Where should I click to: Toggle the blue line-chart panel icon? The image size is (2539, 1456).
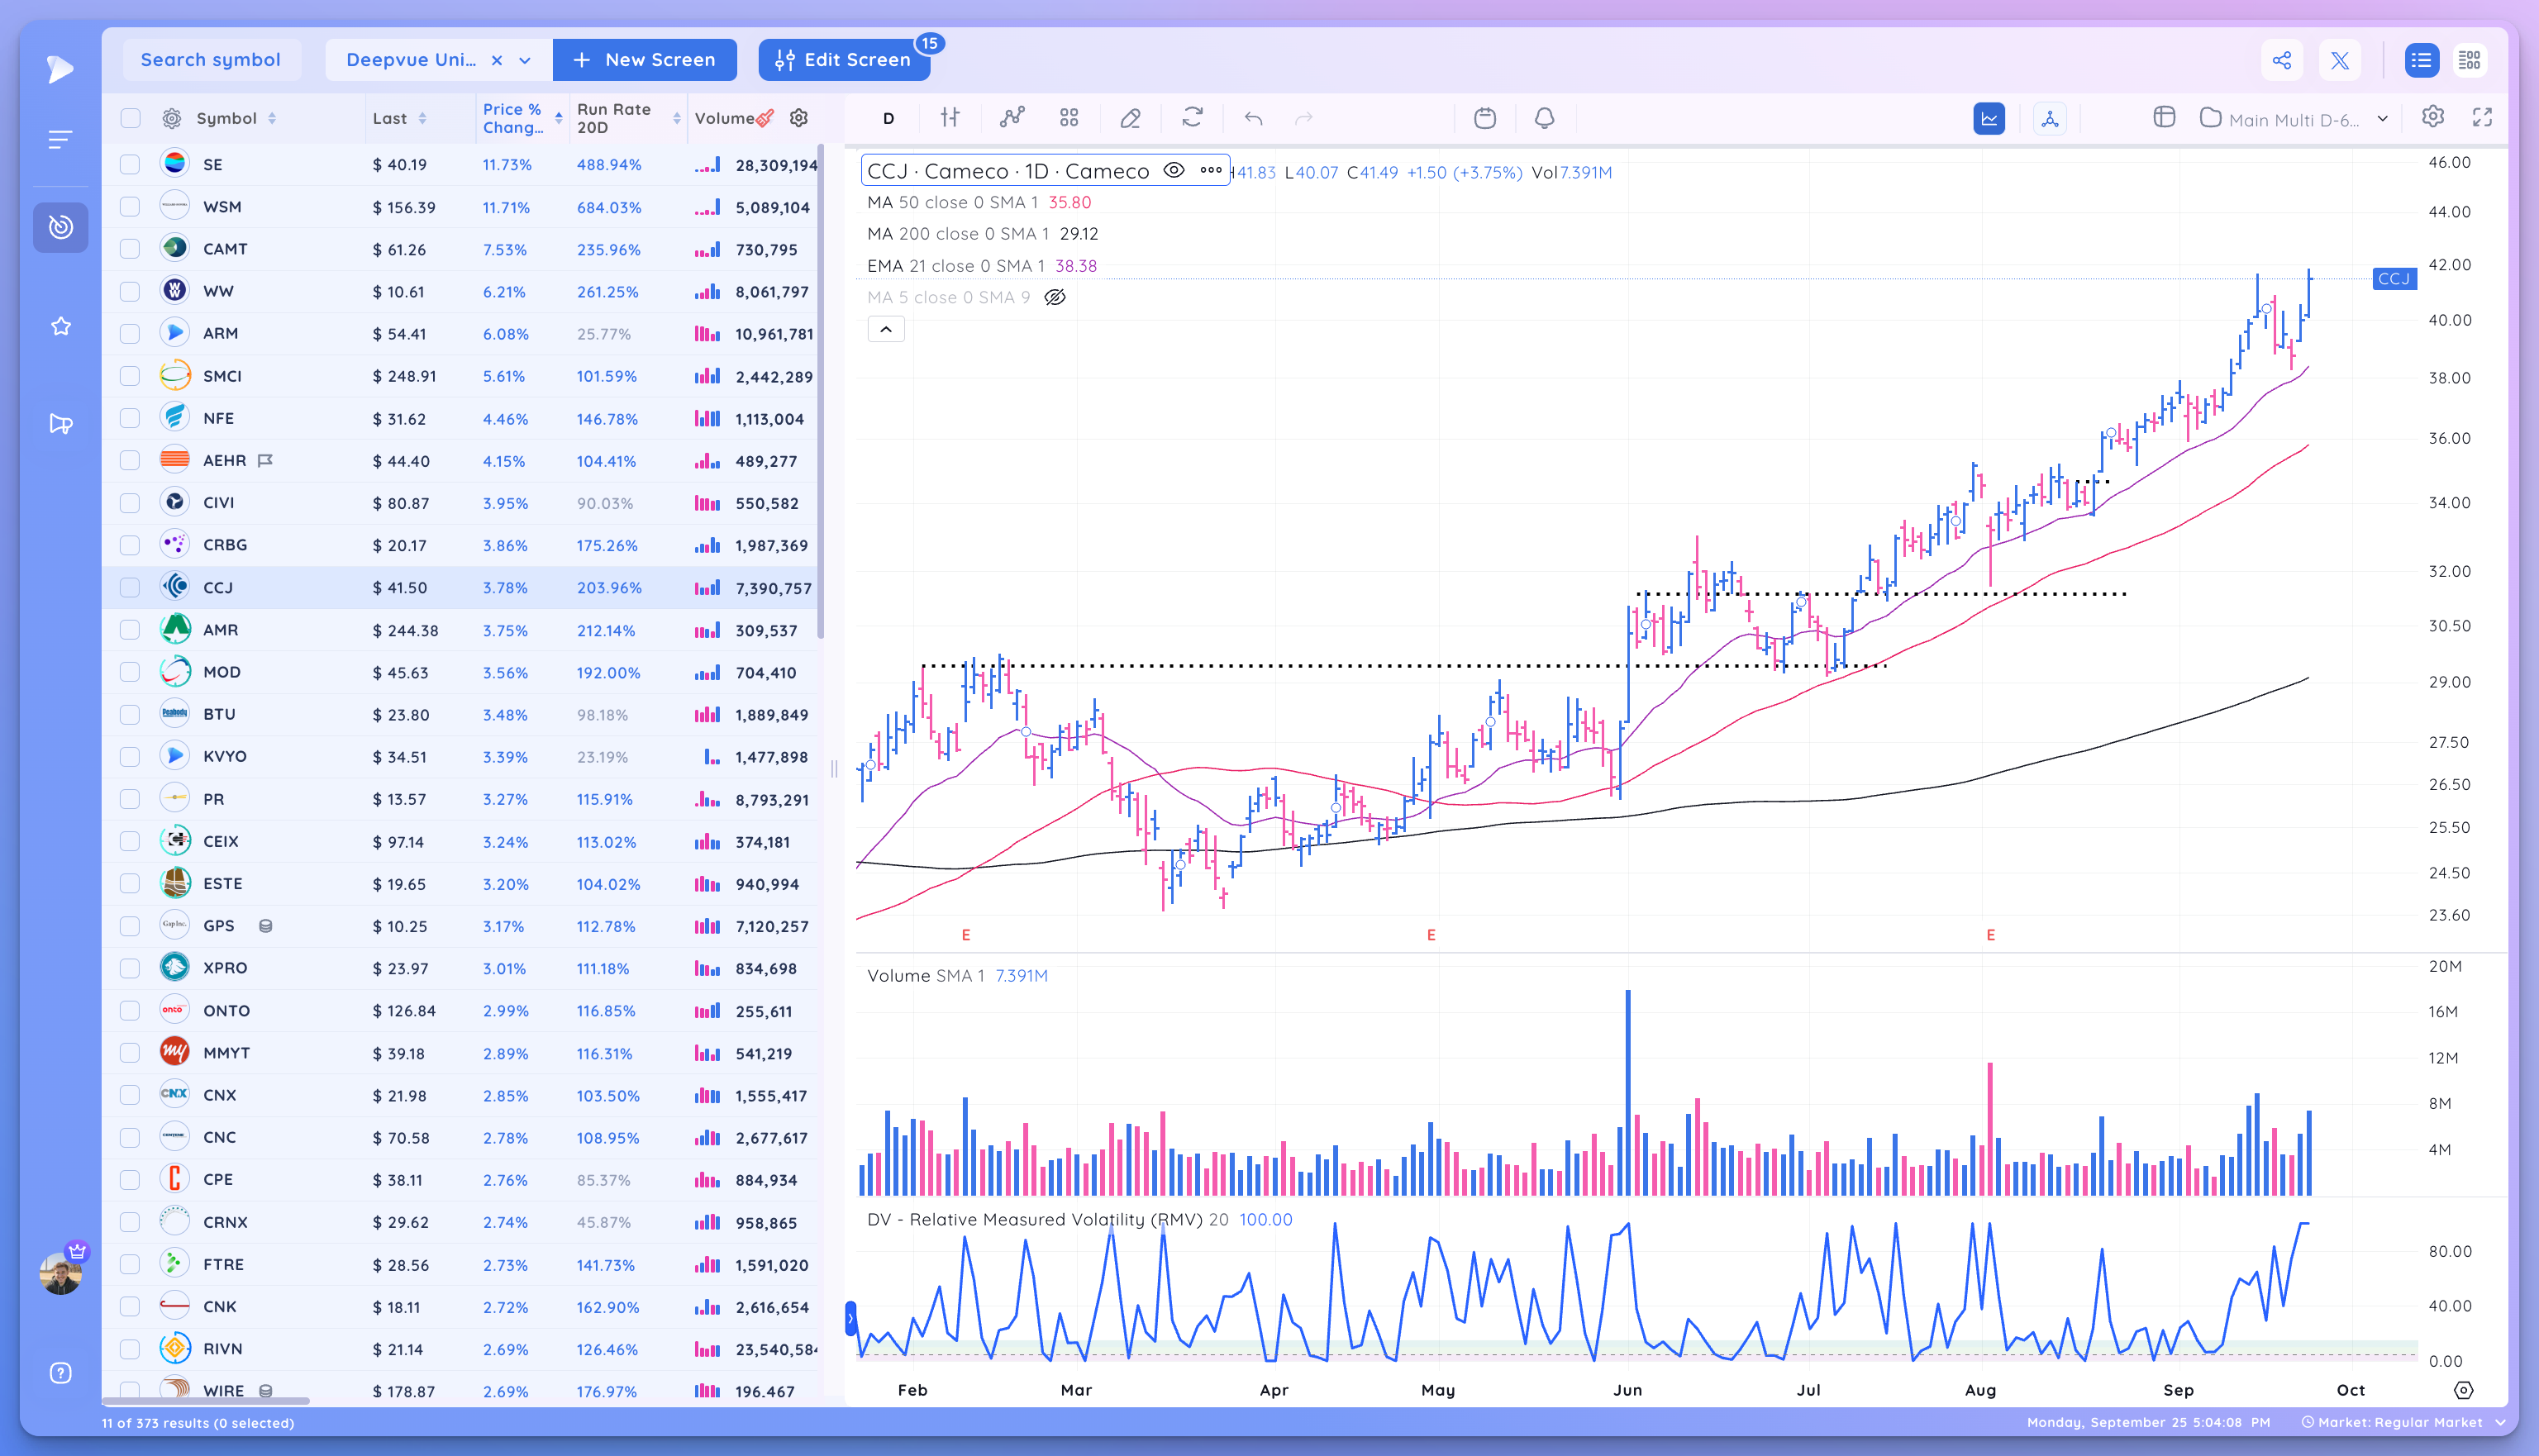[x=1989, y=118]
